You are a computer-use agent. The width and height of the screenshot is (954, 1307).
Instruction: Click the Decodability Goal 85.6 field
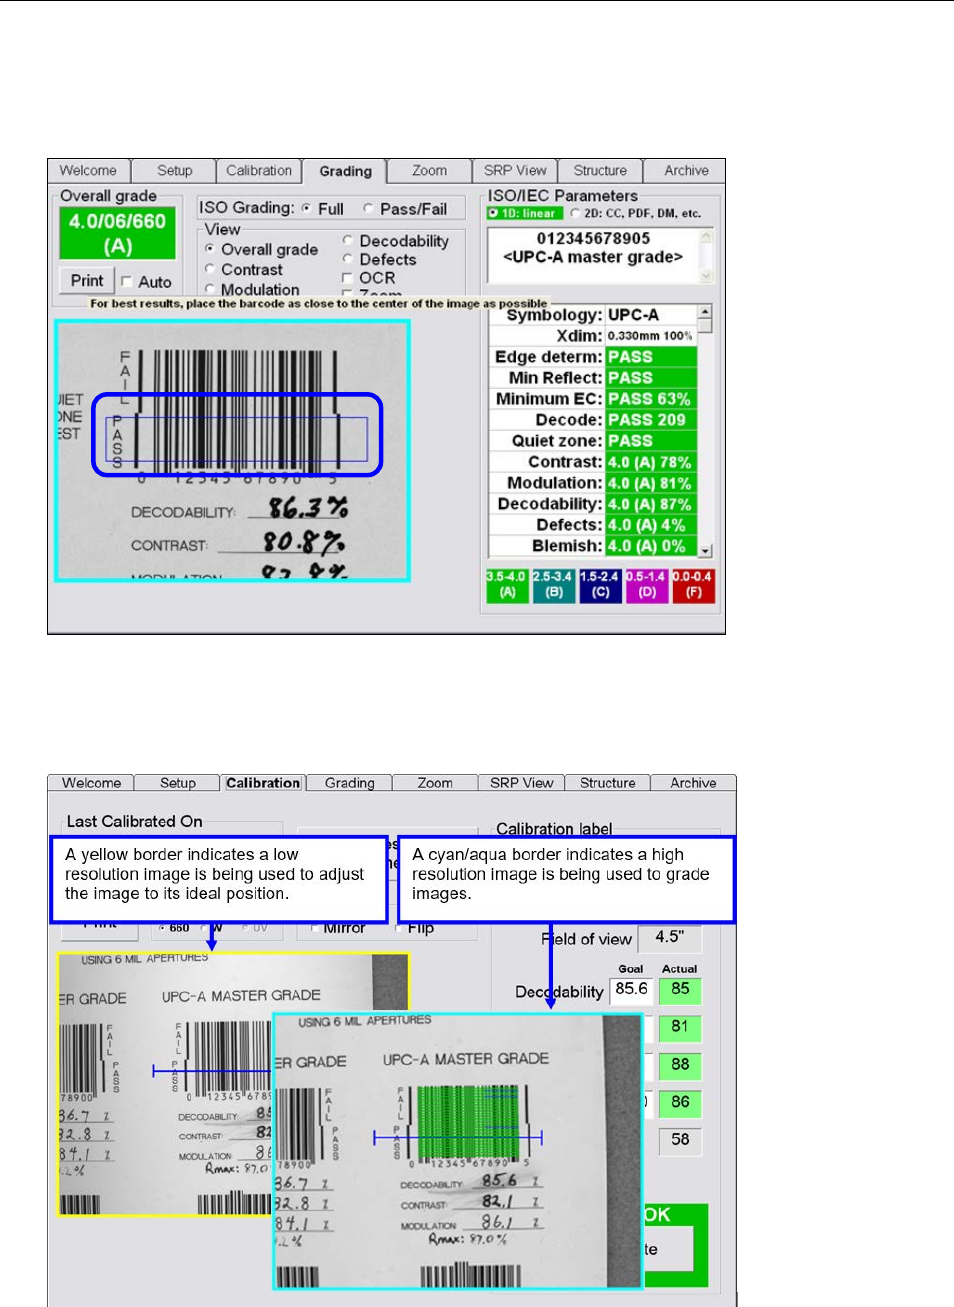click(631, 990)
